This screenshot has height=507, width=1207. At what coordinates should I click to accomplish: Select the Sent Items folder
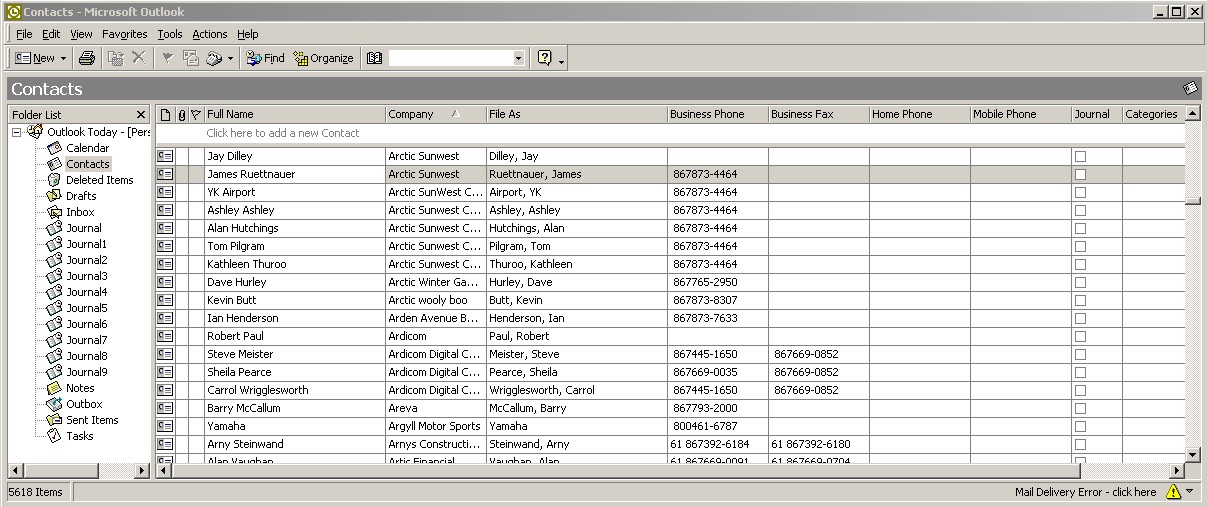[92, 420]
